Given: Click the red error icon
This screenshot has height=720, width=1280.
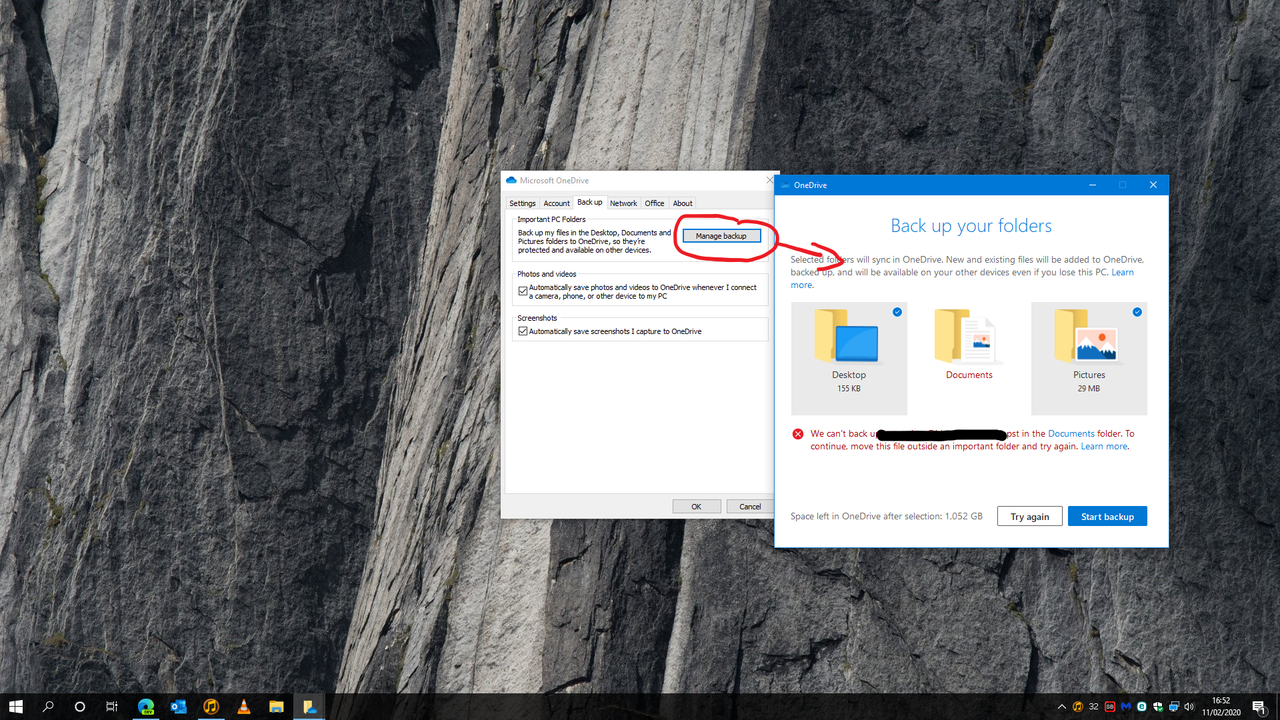Looking at the screenshot, I should click(798, 434).
